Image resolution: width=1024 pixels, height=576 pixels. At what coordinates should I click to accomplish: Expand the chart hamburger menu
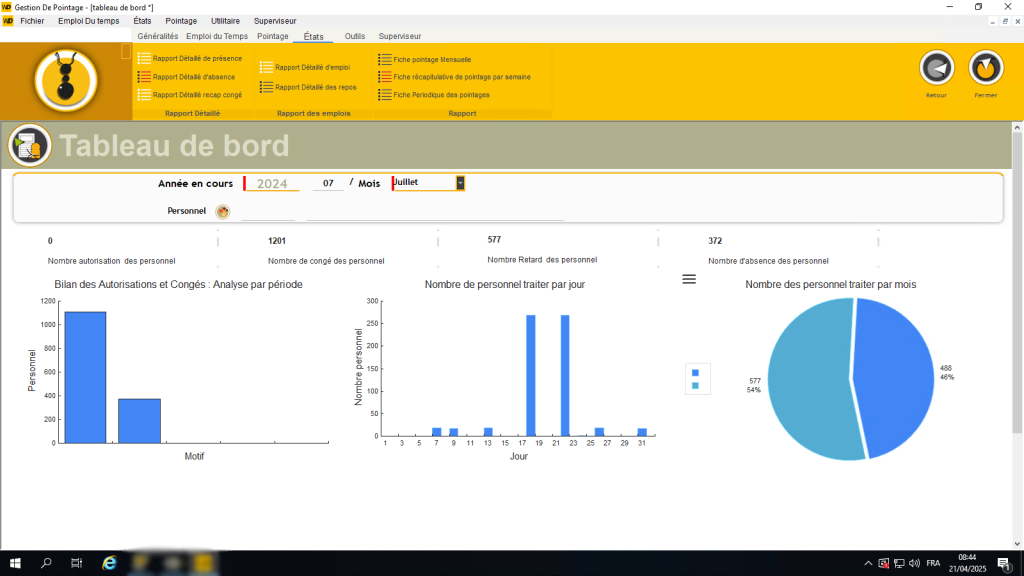coord(688,279)
